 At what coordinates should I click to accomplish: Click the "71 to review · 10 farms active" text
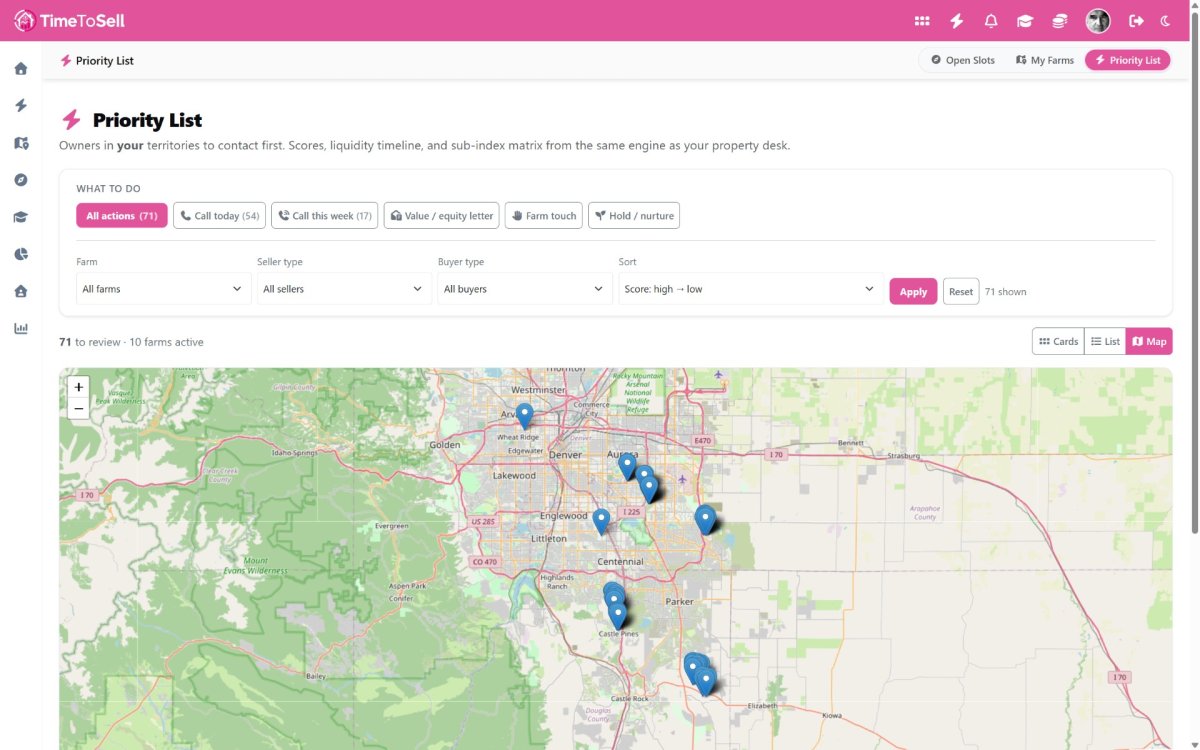(131, 342)
